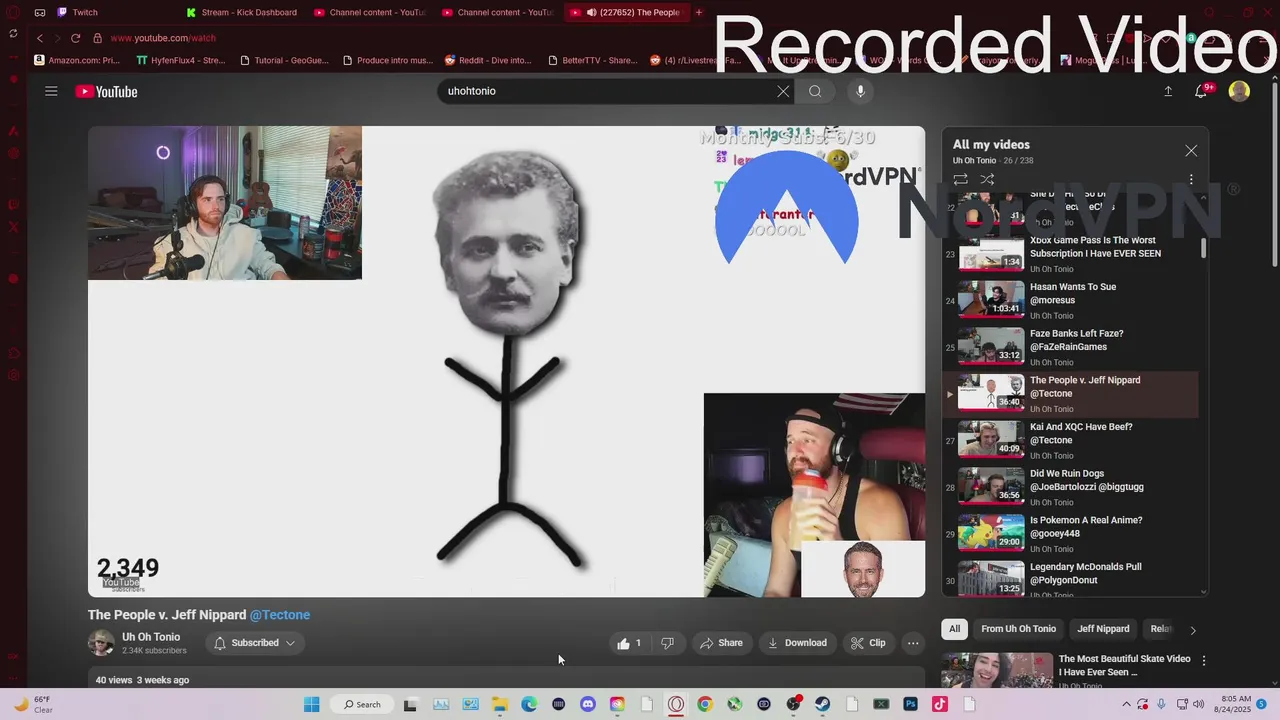Switch to the first Channel content tab

point(370,12)
